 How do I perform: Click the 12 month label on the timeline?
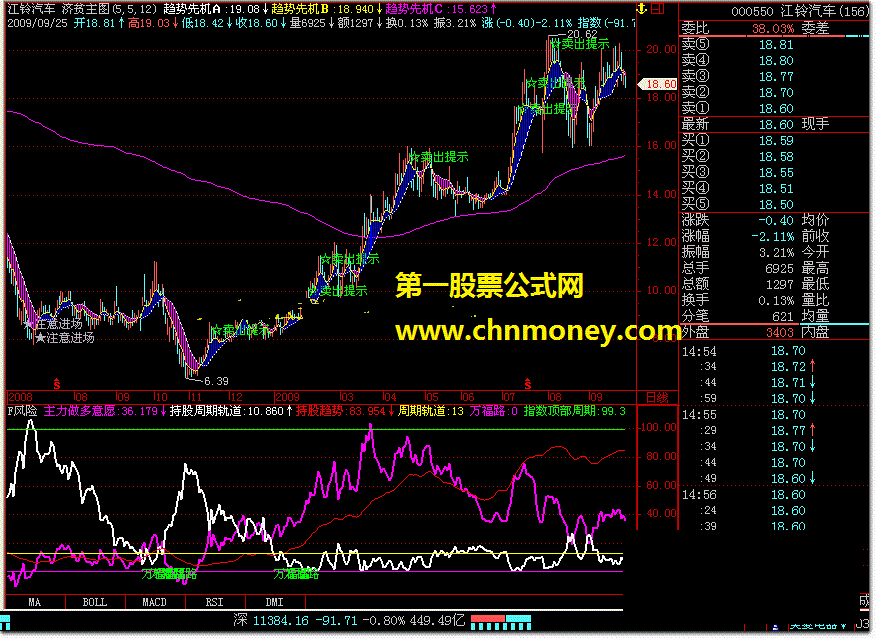[236, 397]
